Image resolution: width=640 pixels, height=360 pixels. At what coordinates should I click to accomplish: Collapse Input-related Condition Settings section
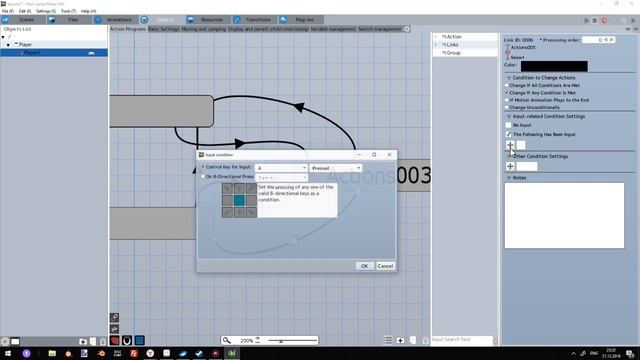(x=509, y=116)
